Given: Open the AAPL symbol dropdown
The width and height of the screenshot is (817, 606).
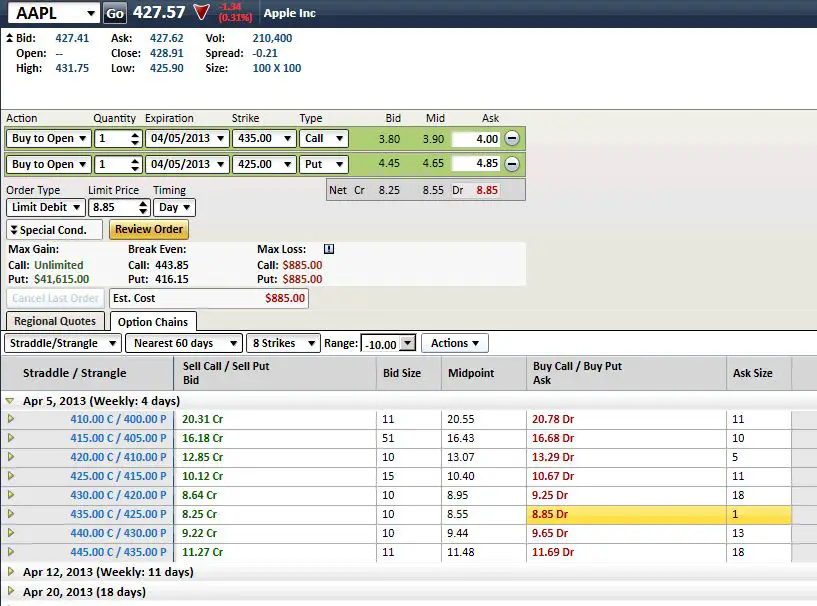Looking at the screenshot, I should click(54, 13).
